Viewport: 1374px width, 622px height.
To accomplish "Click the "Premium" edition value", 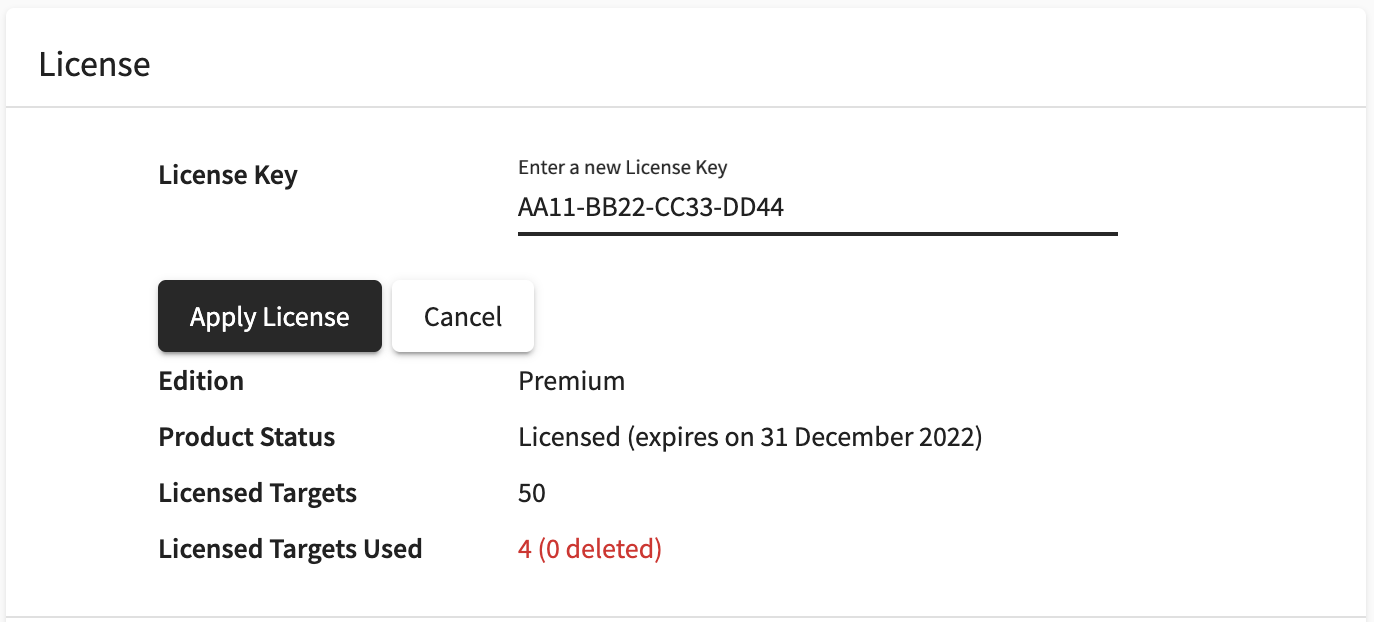I will [x=571, y=381].
